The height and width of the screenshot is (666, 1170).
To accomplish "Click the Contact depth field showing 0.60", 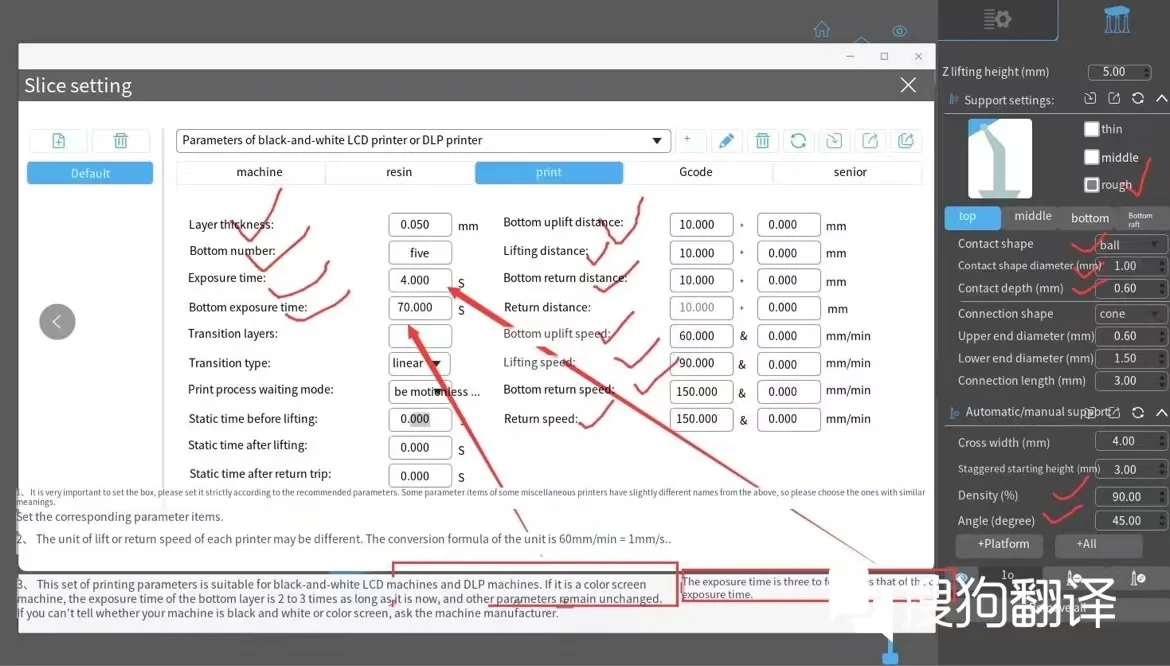I will (1130, 289).
